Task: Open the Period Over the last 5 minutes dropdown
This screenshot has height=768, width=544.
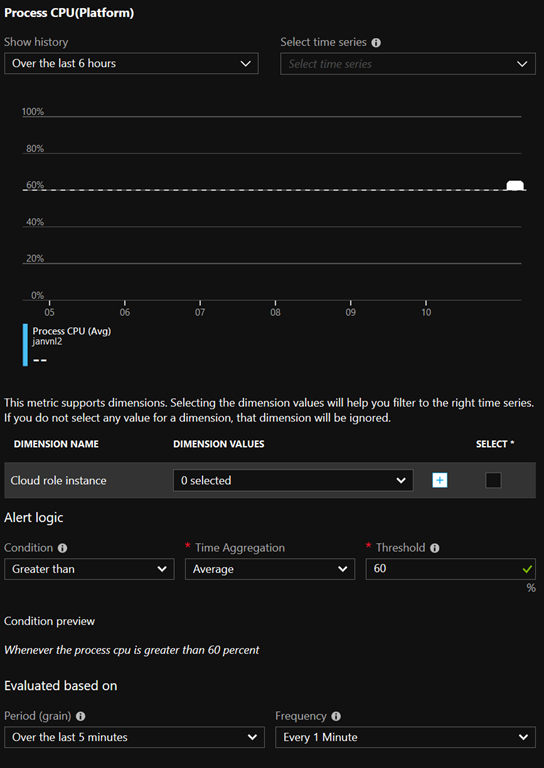Action: pyautogui.click(x=134, y=737)
